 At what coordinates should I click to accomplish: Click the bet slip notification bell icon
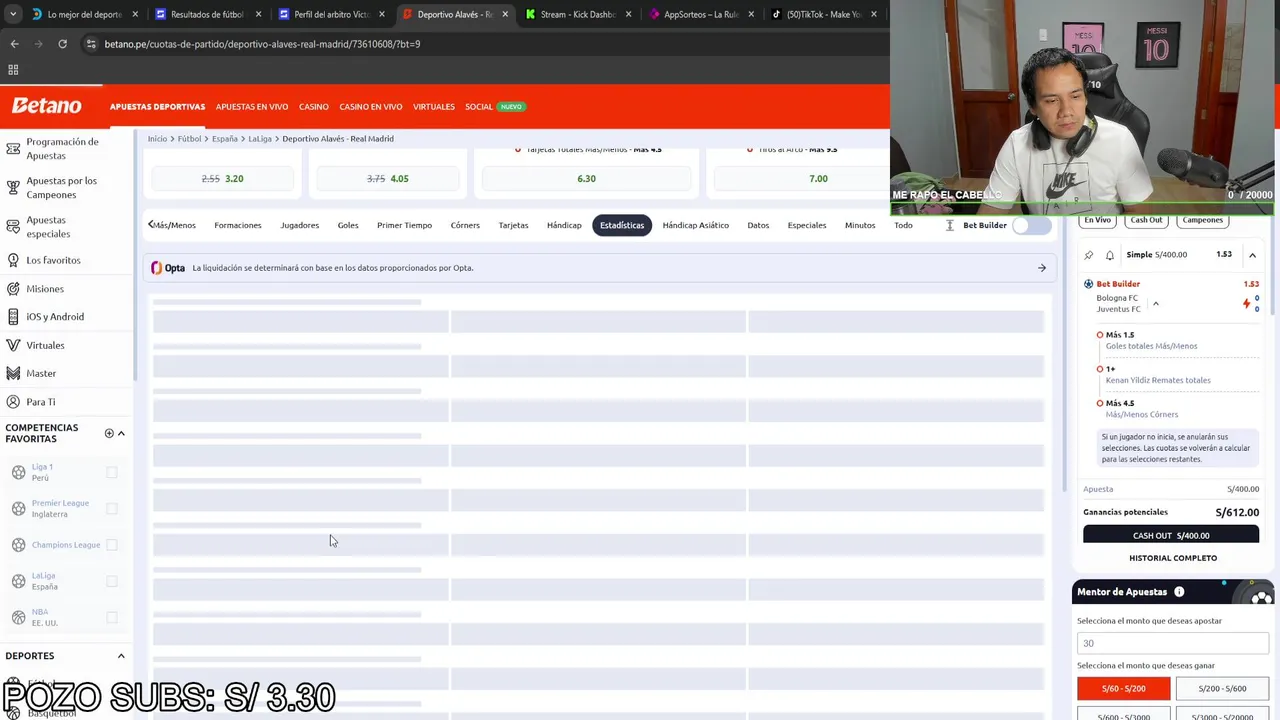(1109, 255)
